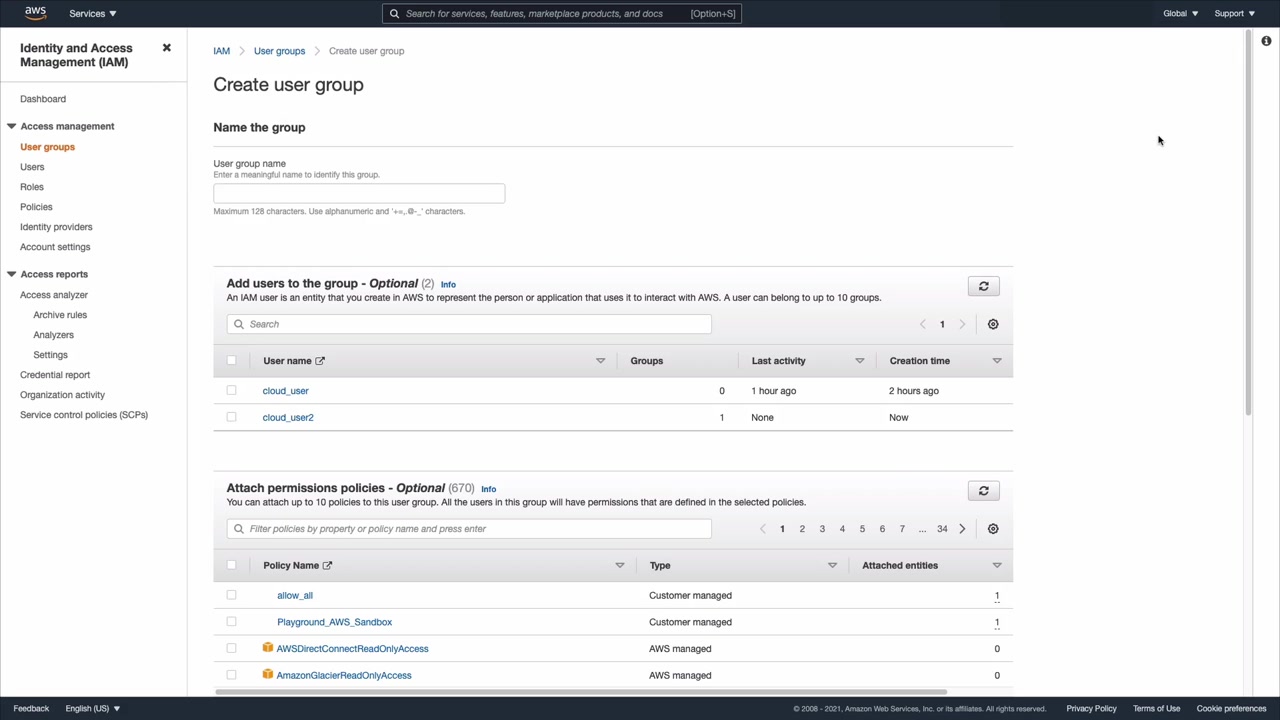
Task: Go to policies page 2
Action: point(802,529)
